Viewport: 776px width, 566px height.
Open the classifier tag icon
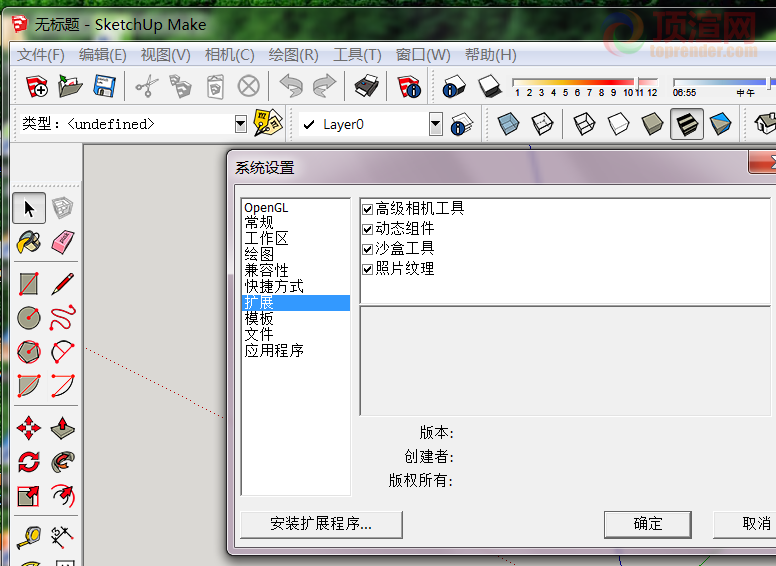[268, 123]
